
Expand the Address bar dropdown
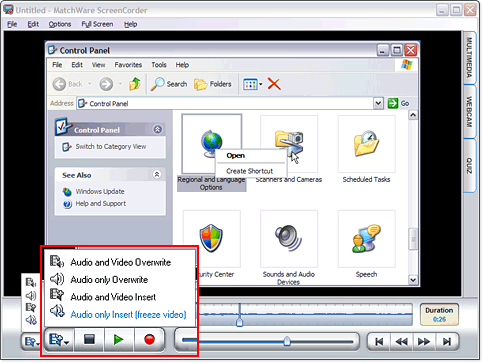coord(378,103)
